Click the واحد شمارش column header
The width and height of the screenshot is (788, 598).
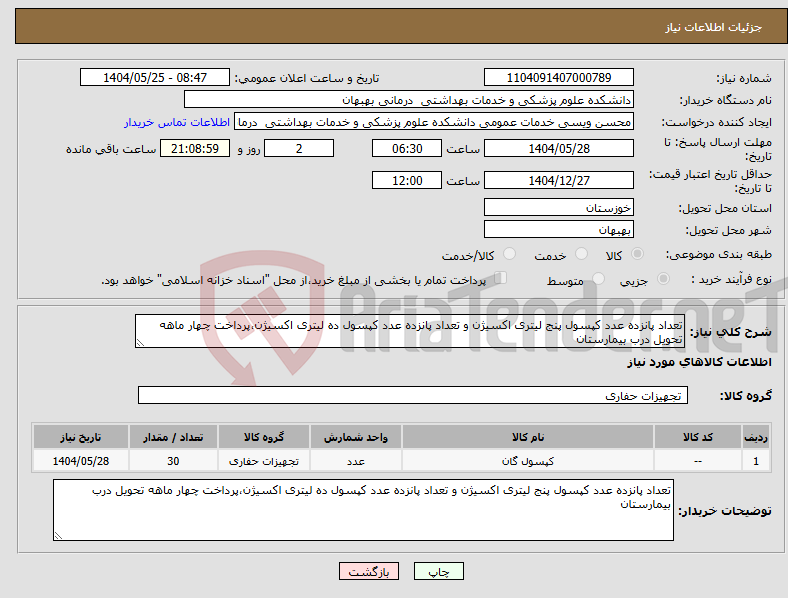(356, 437)
